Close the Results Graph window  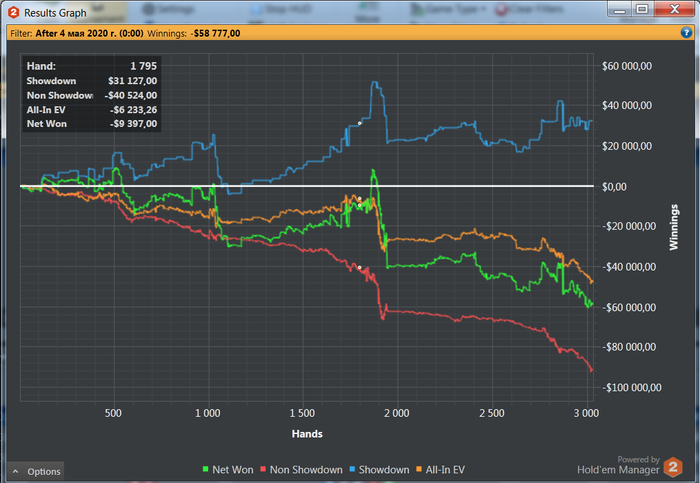tap(674, 9)
